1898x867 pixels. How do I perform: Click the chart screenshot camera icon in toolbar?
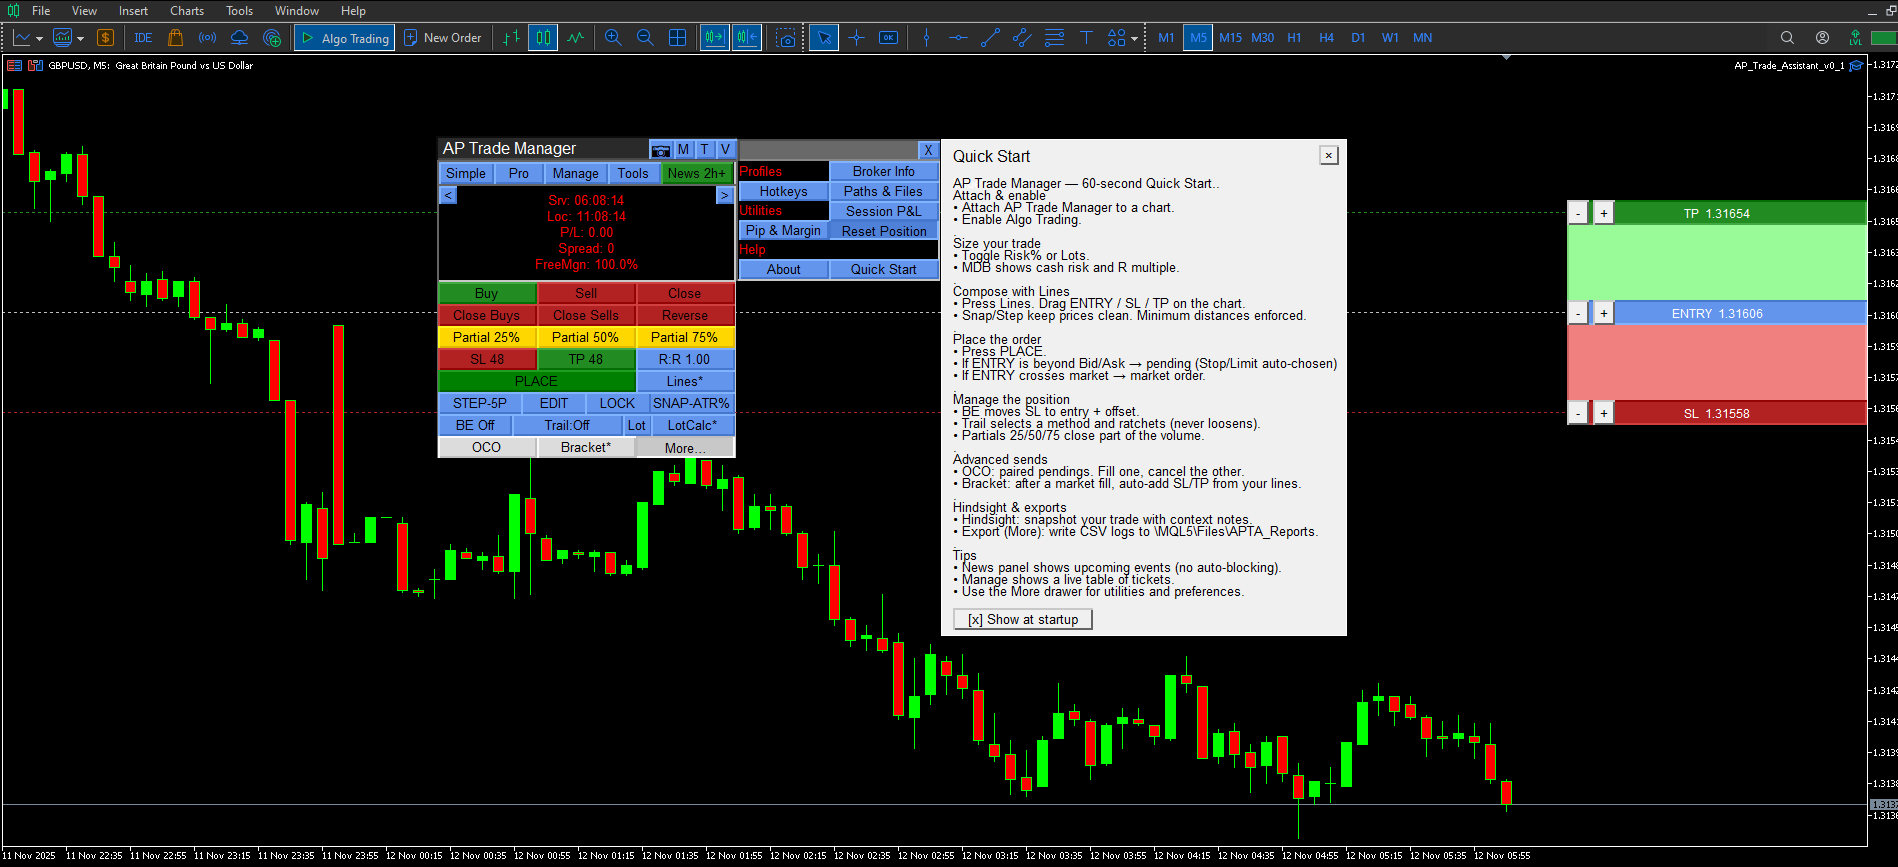click(x=787, y=38)
